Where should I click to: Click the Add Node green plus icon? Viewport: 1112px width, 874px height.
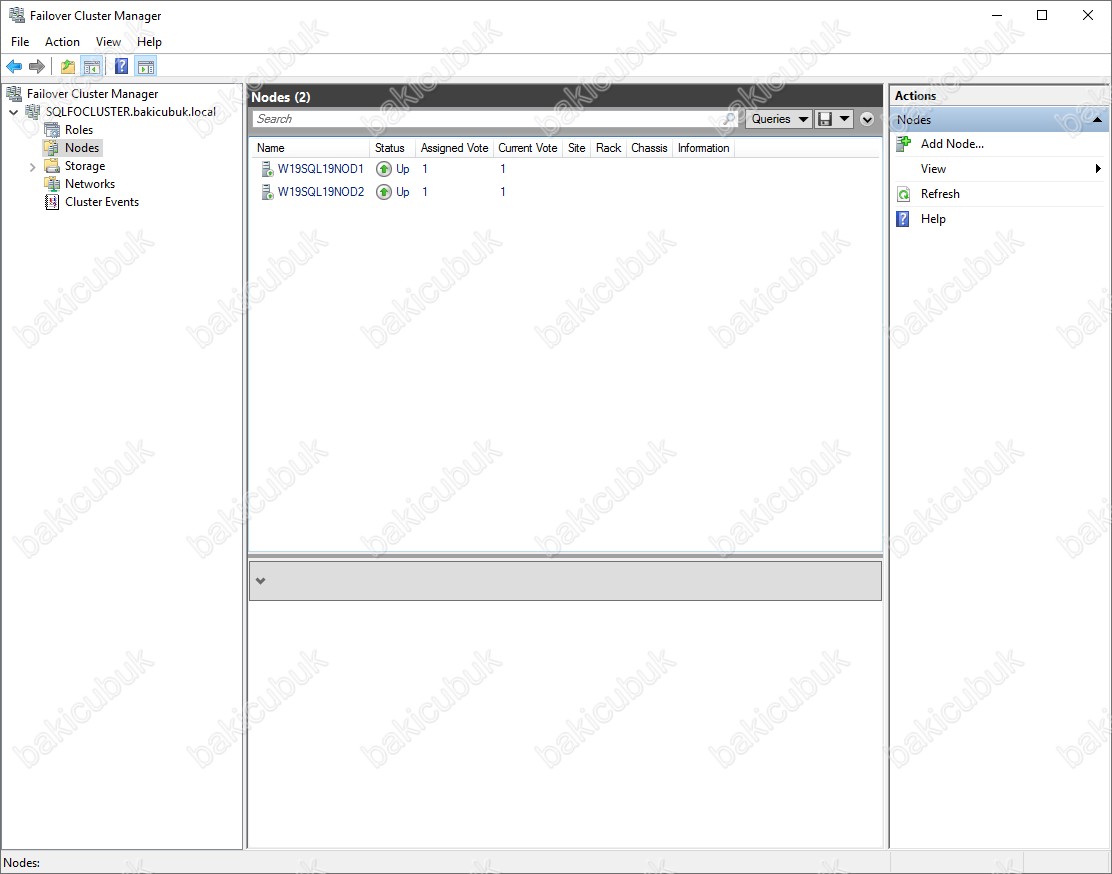tap(904, 144)
